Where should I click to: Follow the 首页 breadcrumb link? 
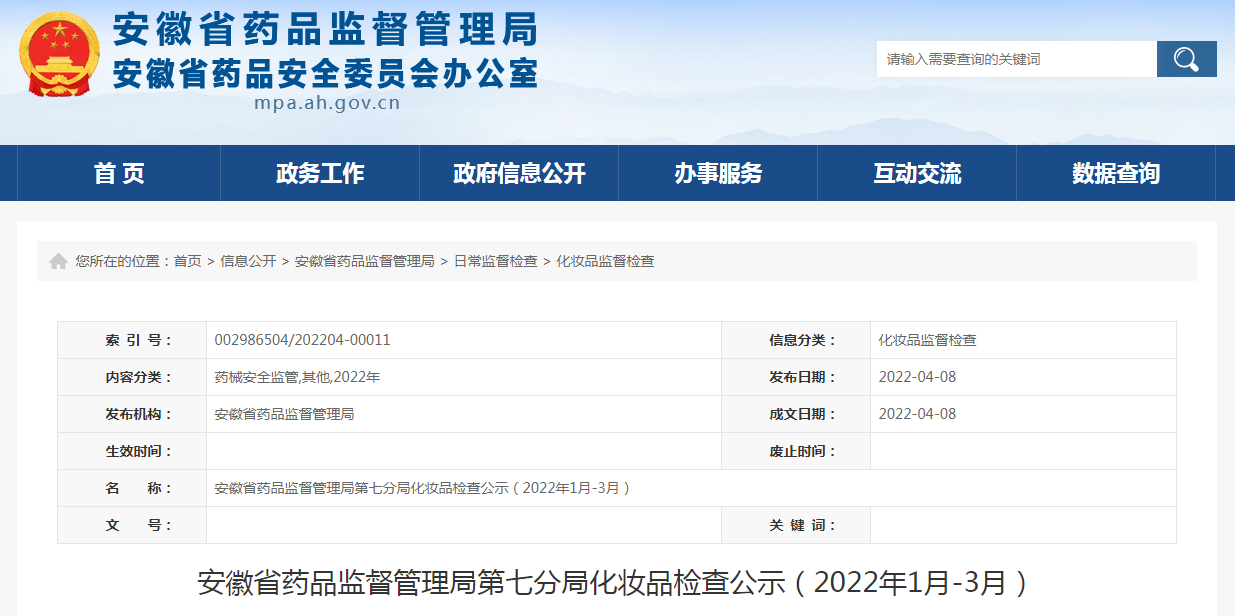[x=187, y=261]
